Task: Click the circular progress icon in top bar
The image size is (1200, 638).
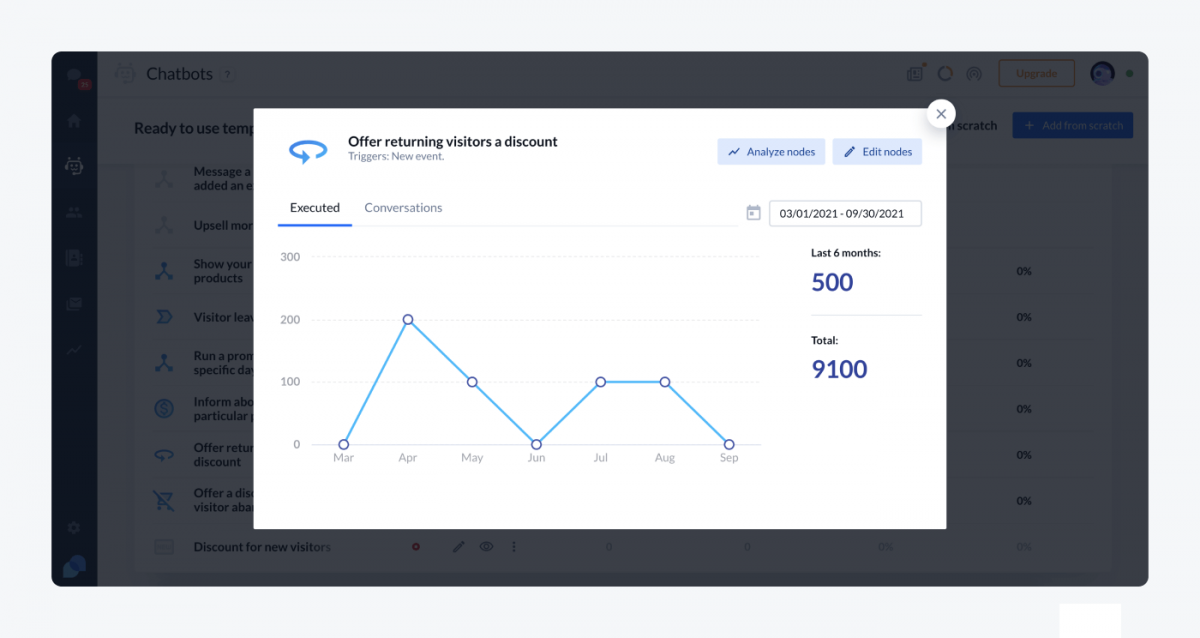Action: click(945, 74)
